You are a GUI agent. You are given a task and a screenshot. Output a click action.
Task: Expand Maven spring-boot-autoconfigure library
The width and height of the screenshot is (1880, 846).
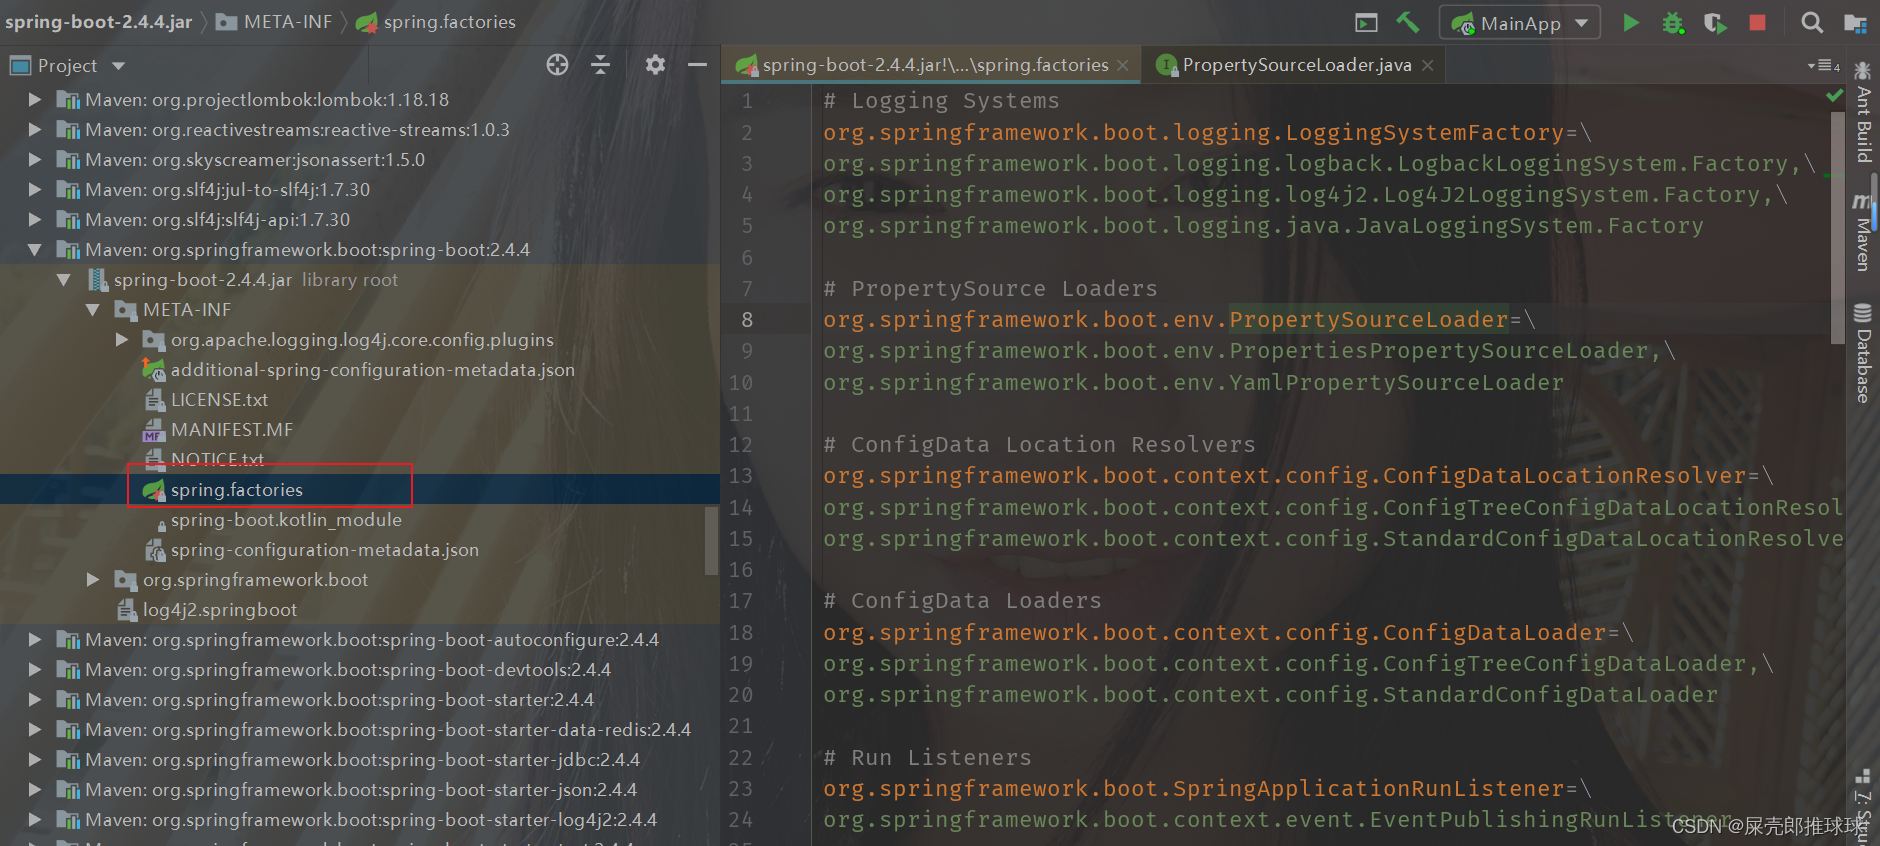coord(35,640)
